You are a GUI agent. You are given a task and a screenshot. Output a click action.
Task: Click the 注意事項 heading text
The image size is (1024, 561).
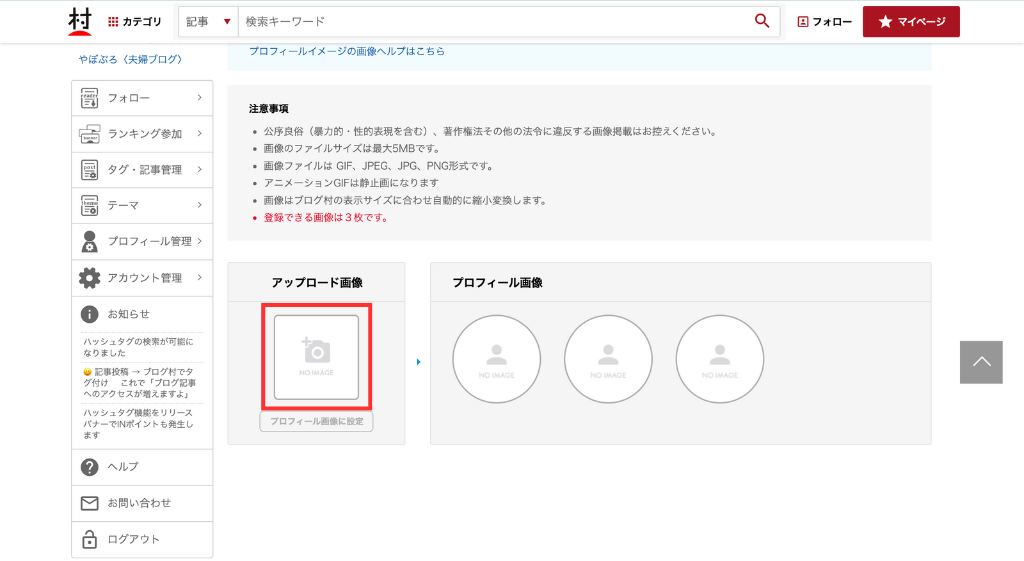268,108
